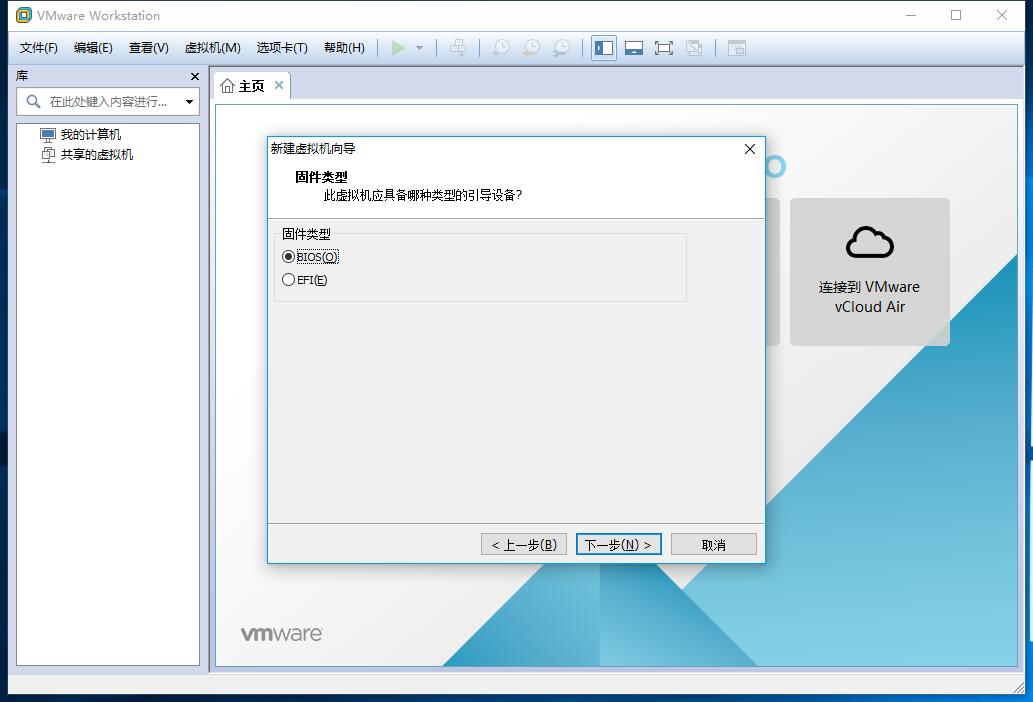Toggle the library sidebar panel

[x=604, y=47]
